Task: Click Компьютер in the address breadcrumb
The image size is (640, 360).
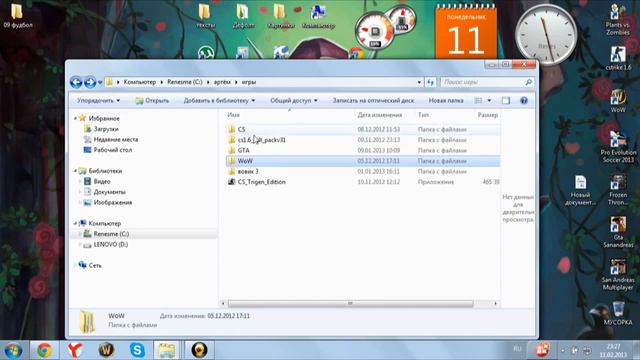Action: point(140,82)
